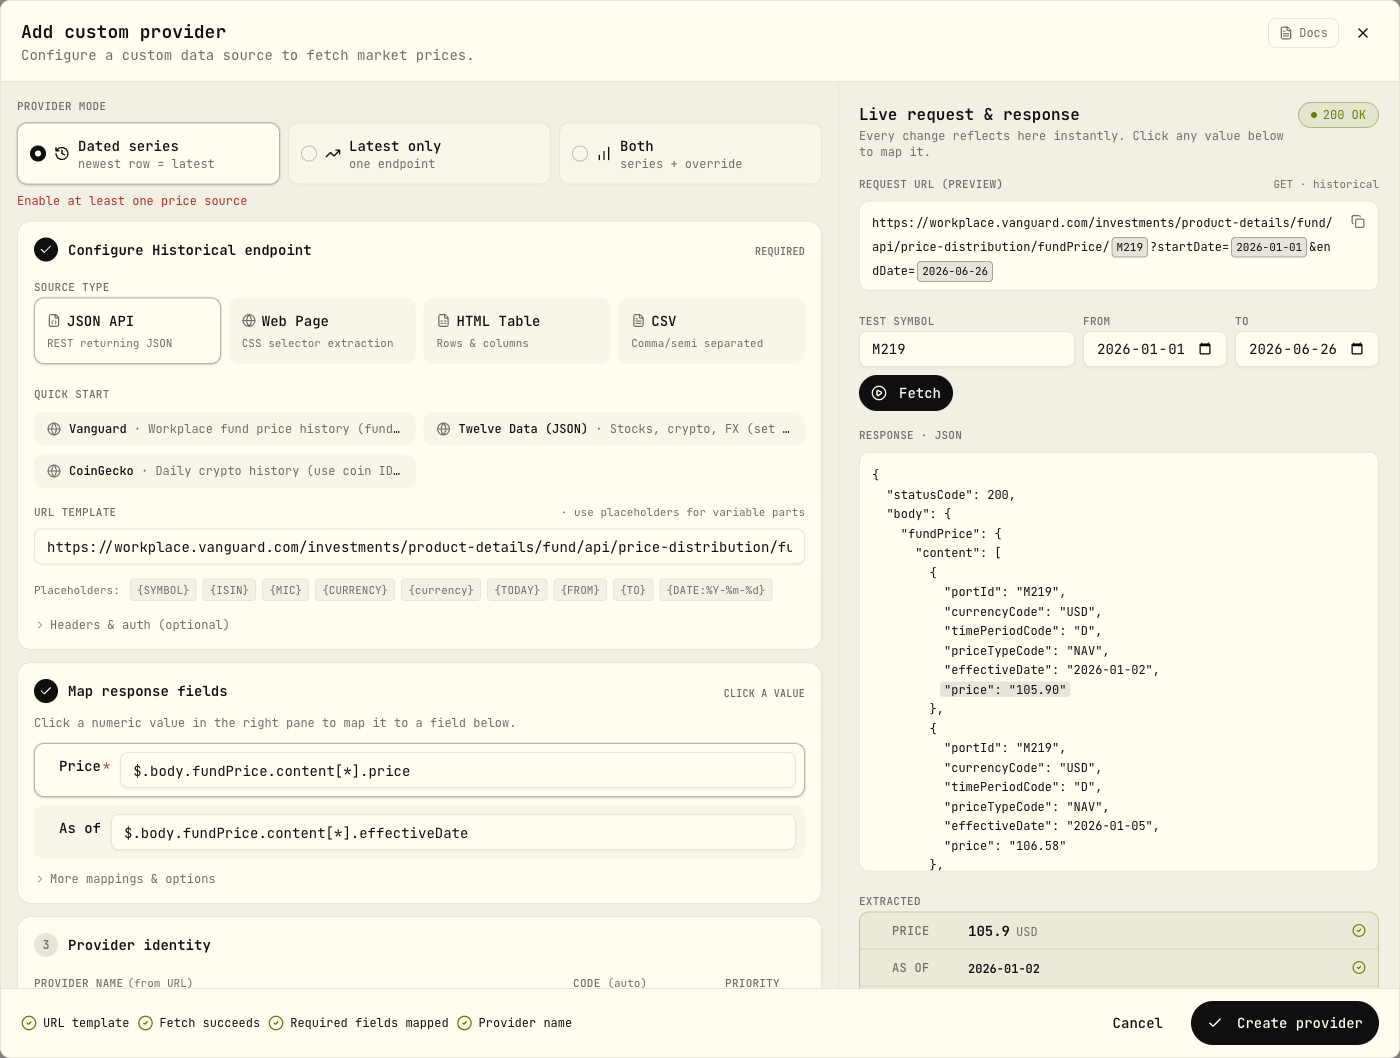Select Both provider mode
This screenshot has height=1058, width=1400.
(x=690, y=154)
